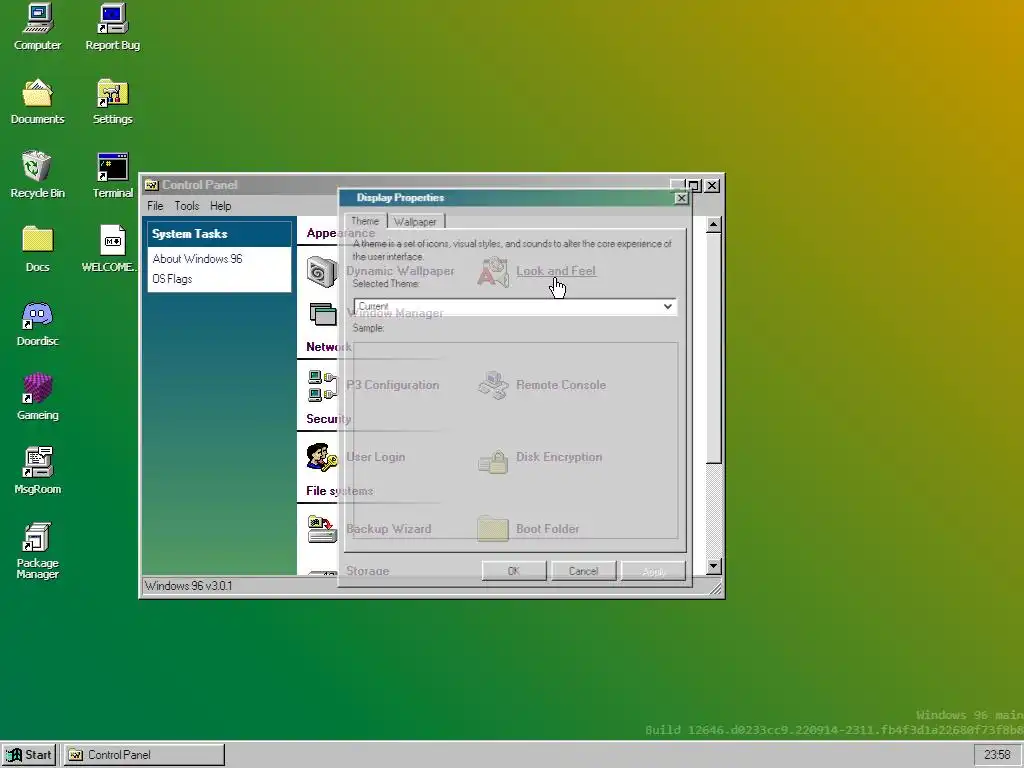Switch to the Theme tab

(365, 221)
